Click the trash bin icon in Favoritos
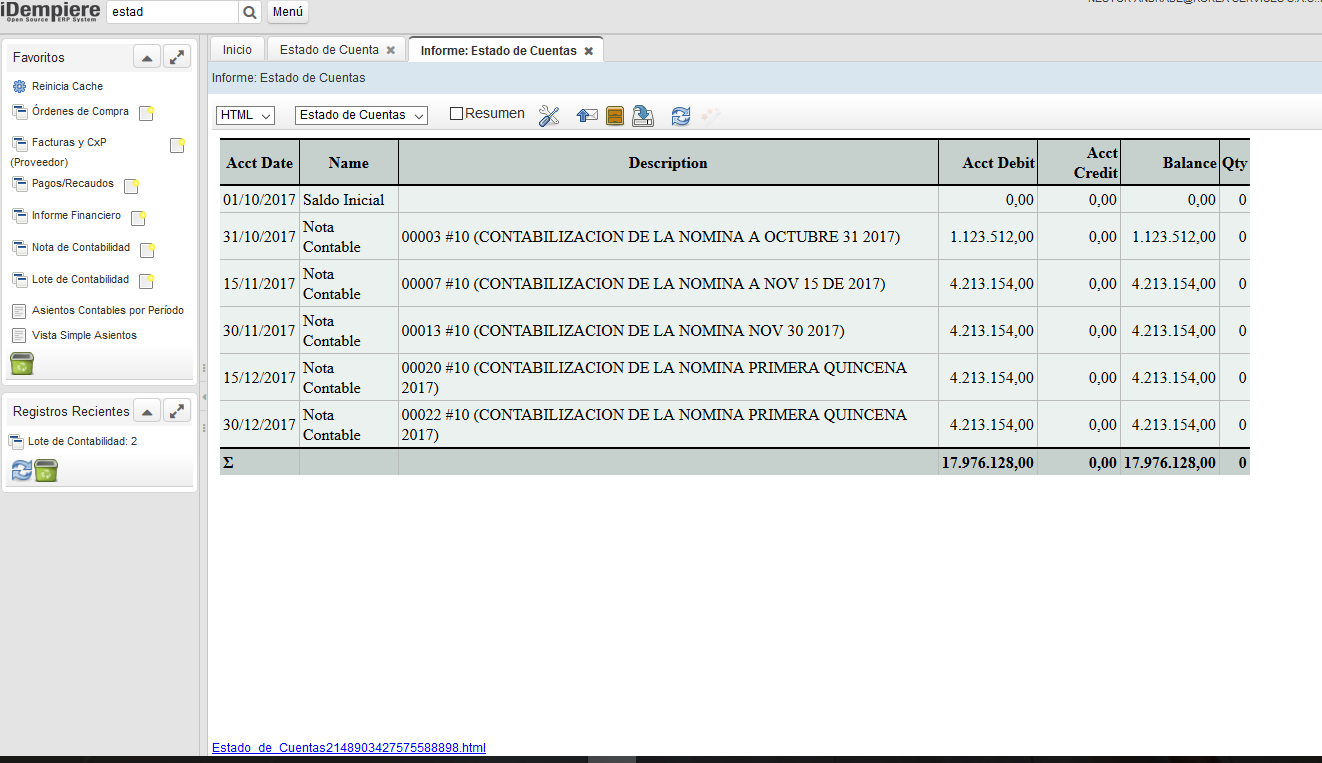The height and width of the screenshot is (763, 1322). [22, 364]
